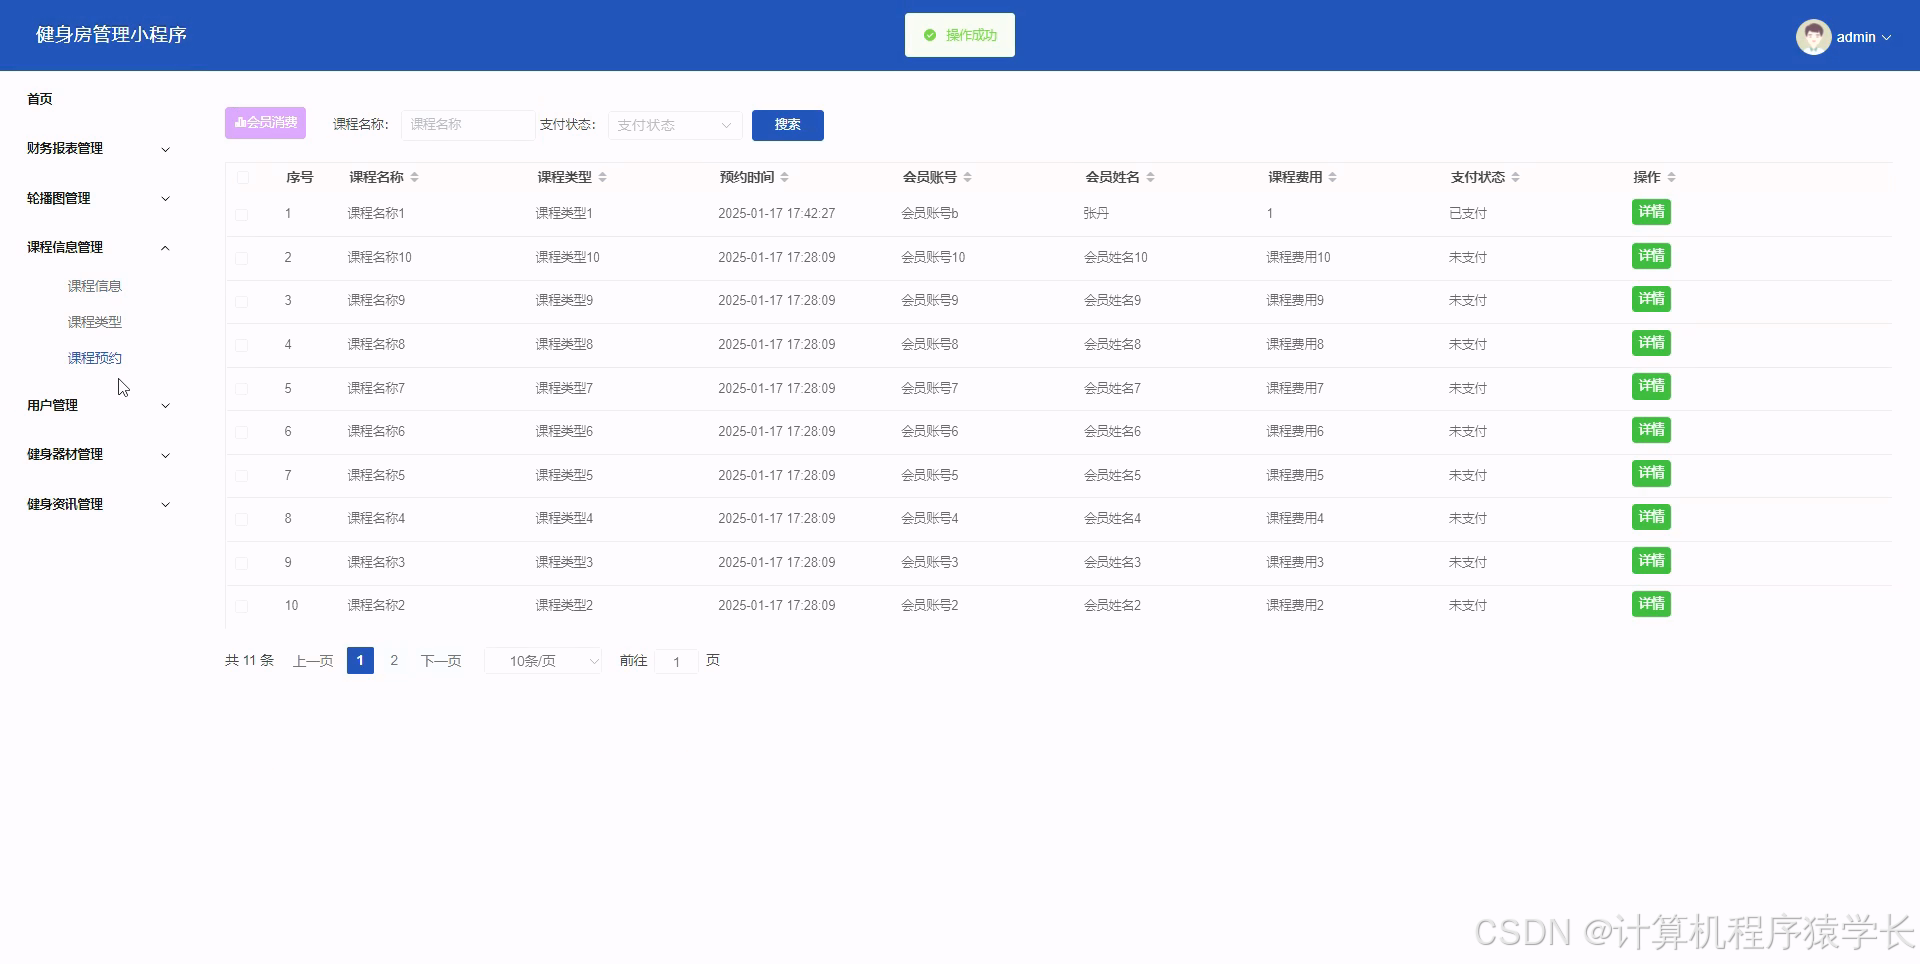Open the 支付状态 filter dropdown

pos(674,125)
